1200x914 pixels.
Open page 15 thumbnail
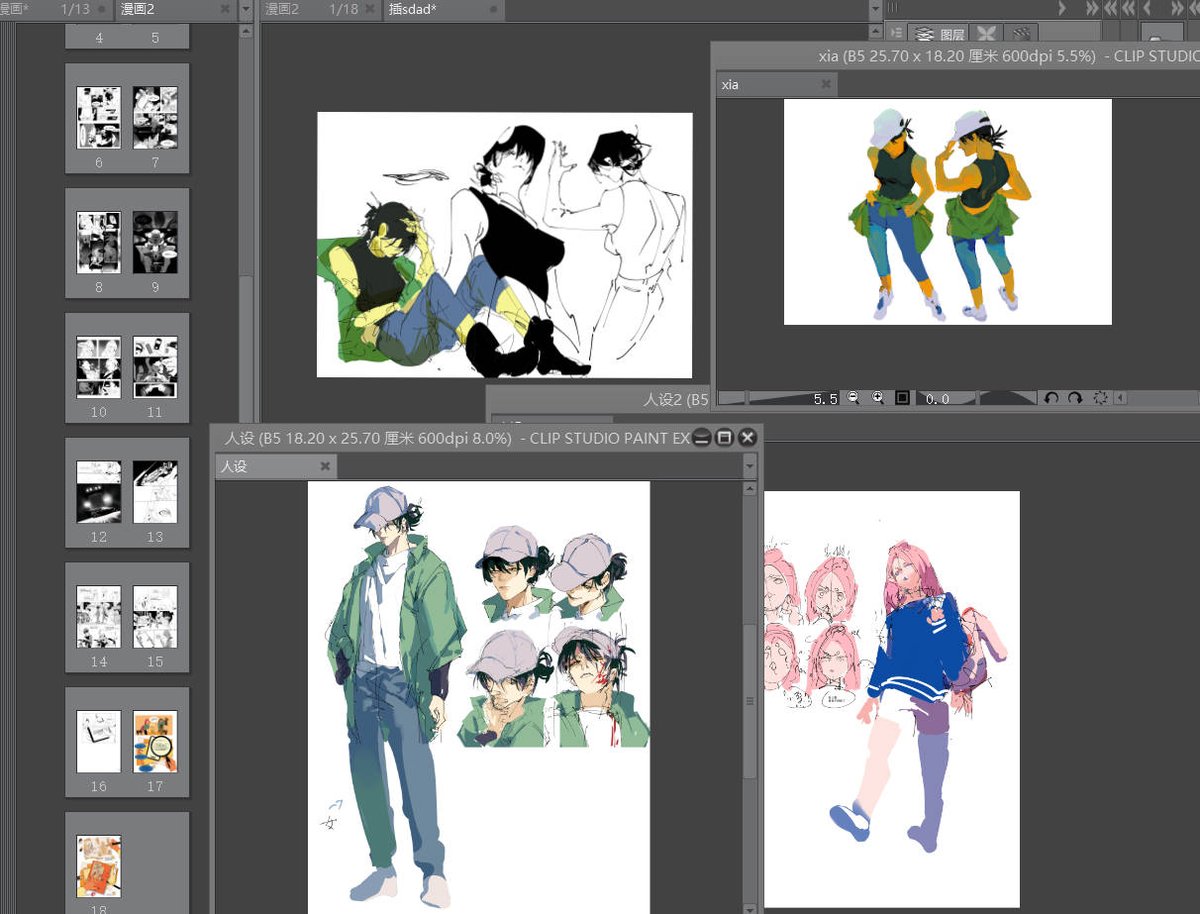tap(155, 616)
